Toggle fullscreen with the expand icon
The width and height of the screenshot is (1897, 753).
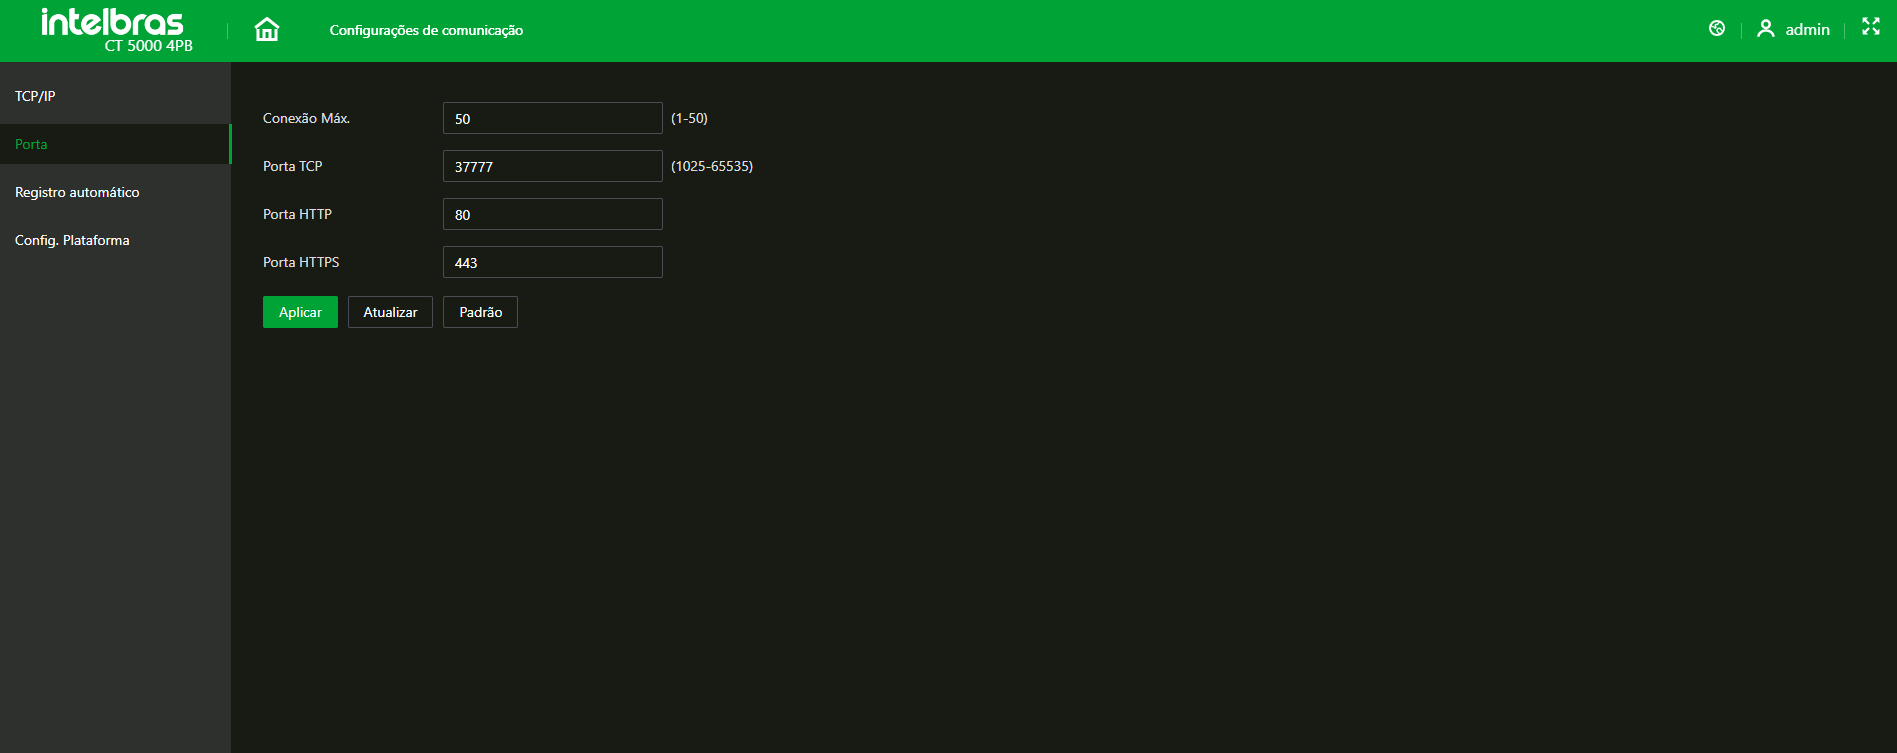point(1871,27)
